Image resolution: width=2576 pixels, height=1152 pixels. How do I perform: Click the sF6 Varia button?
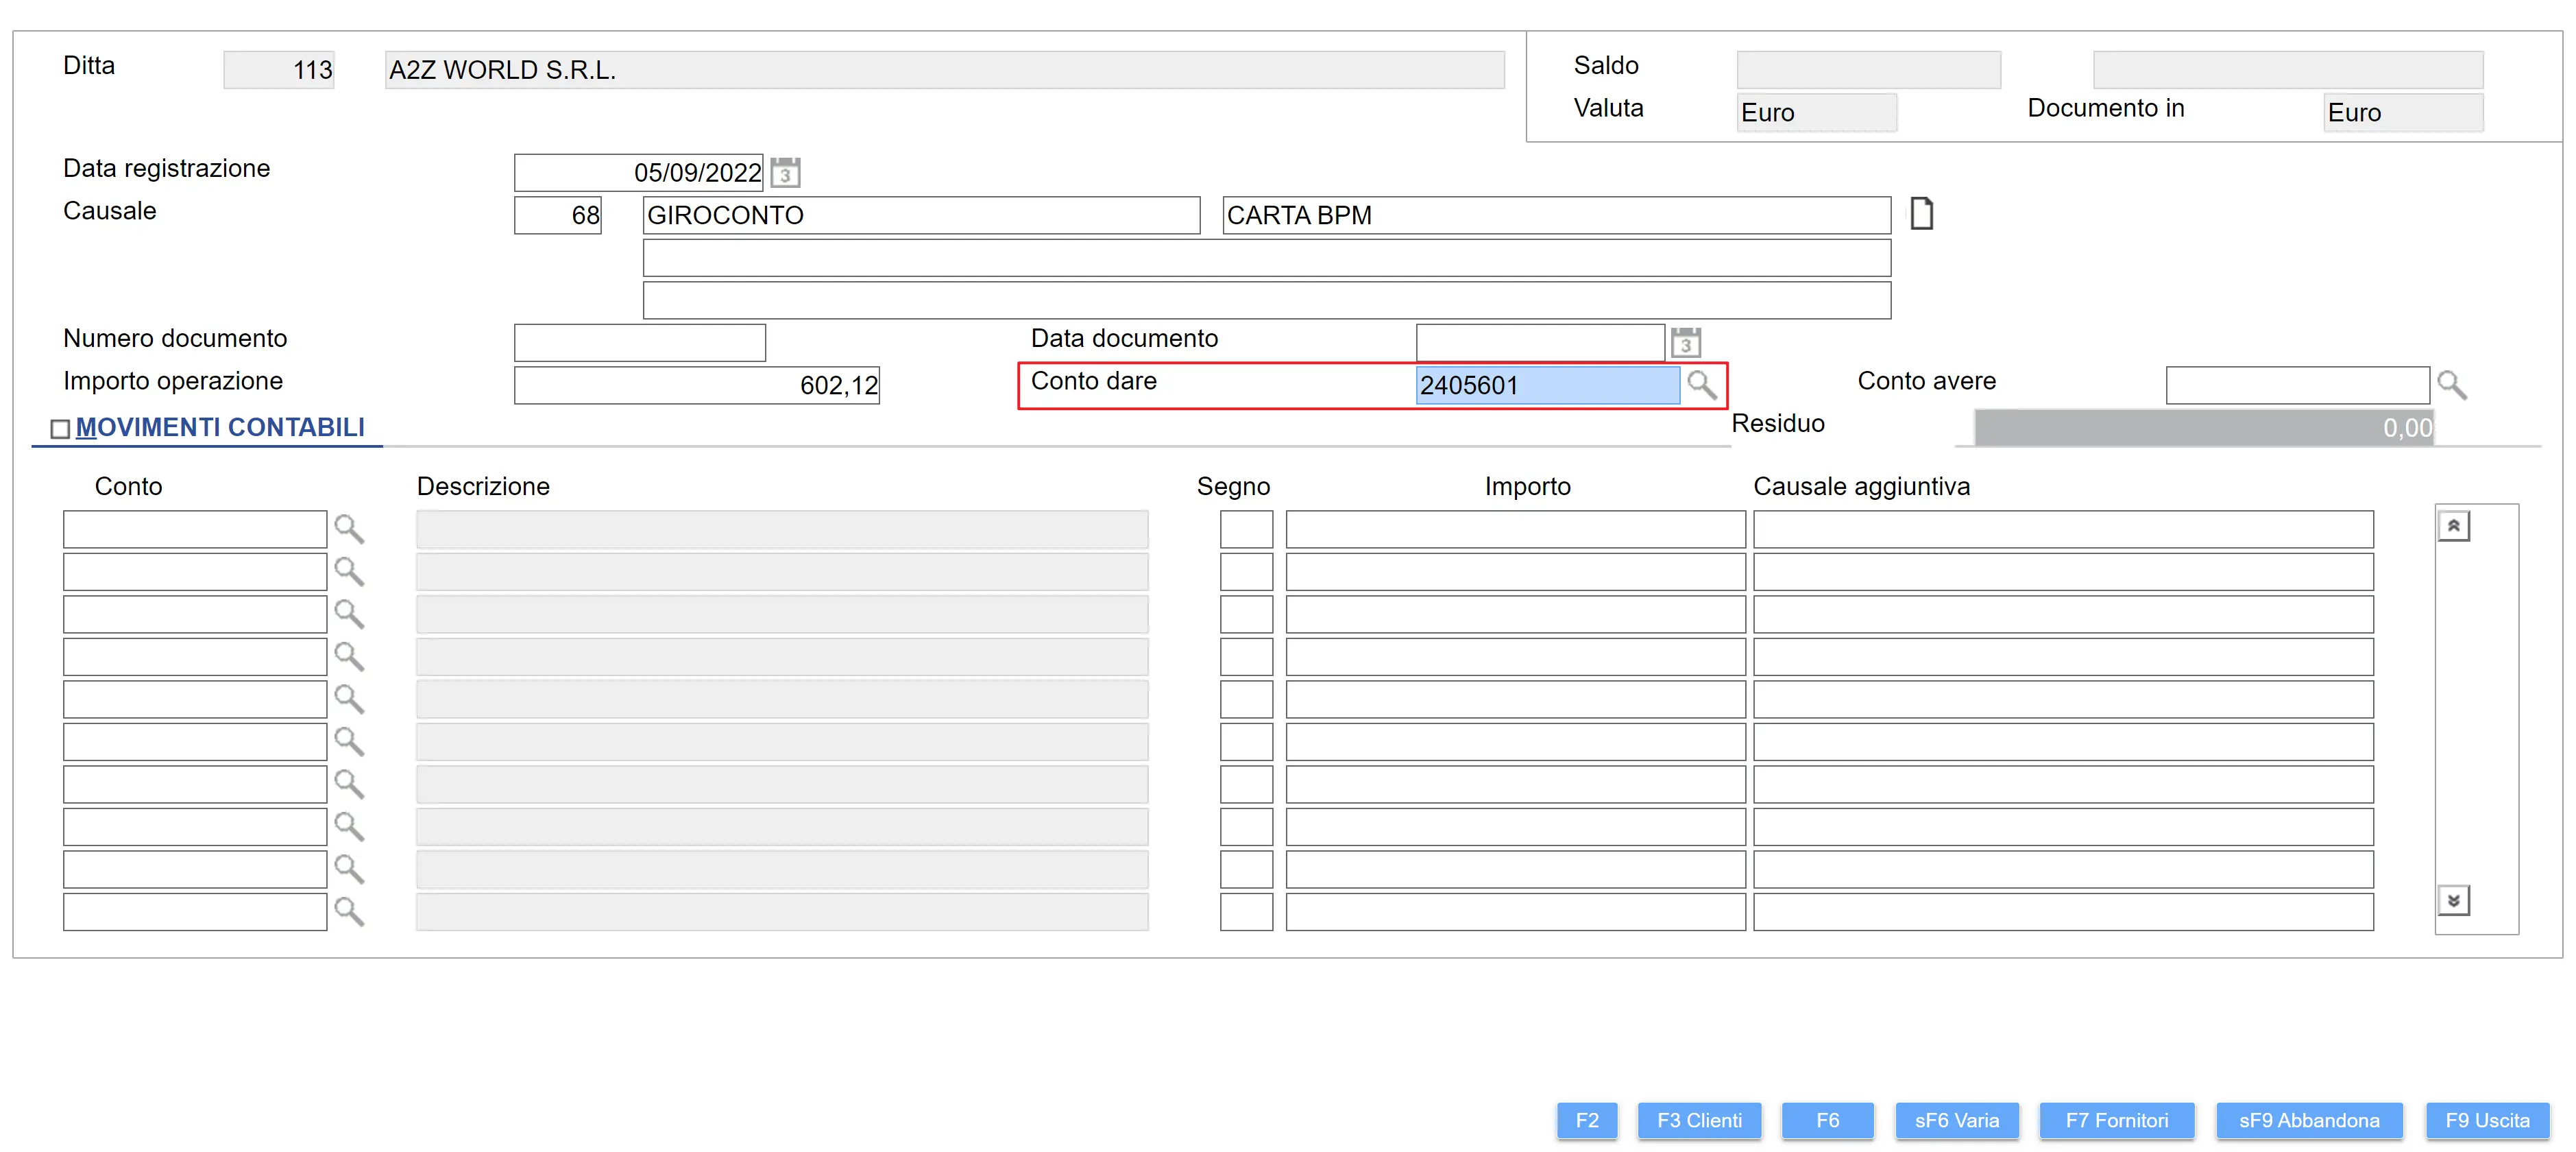(1956, 1120)
